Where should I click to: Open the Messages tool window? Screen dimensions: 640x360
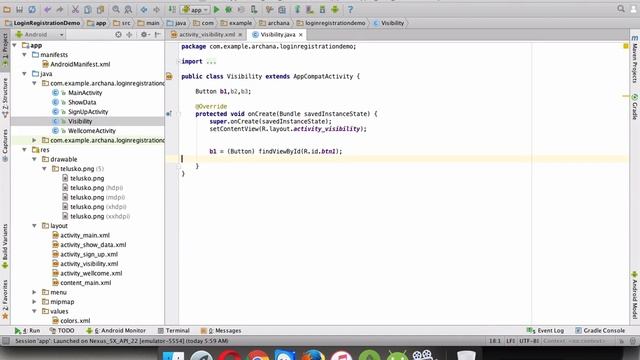coord(221,331)
